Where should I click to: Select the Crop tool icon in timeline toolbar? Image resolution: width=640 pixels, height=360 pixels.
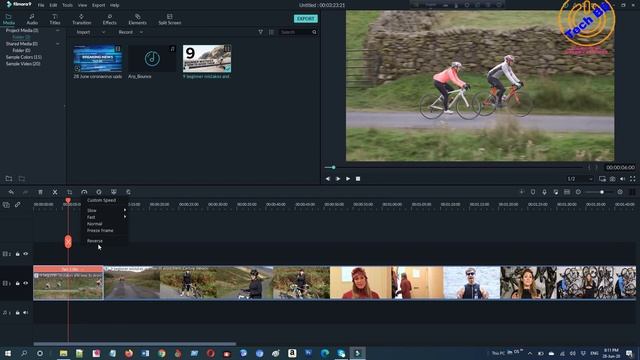(x=69, y=192)
